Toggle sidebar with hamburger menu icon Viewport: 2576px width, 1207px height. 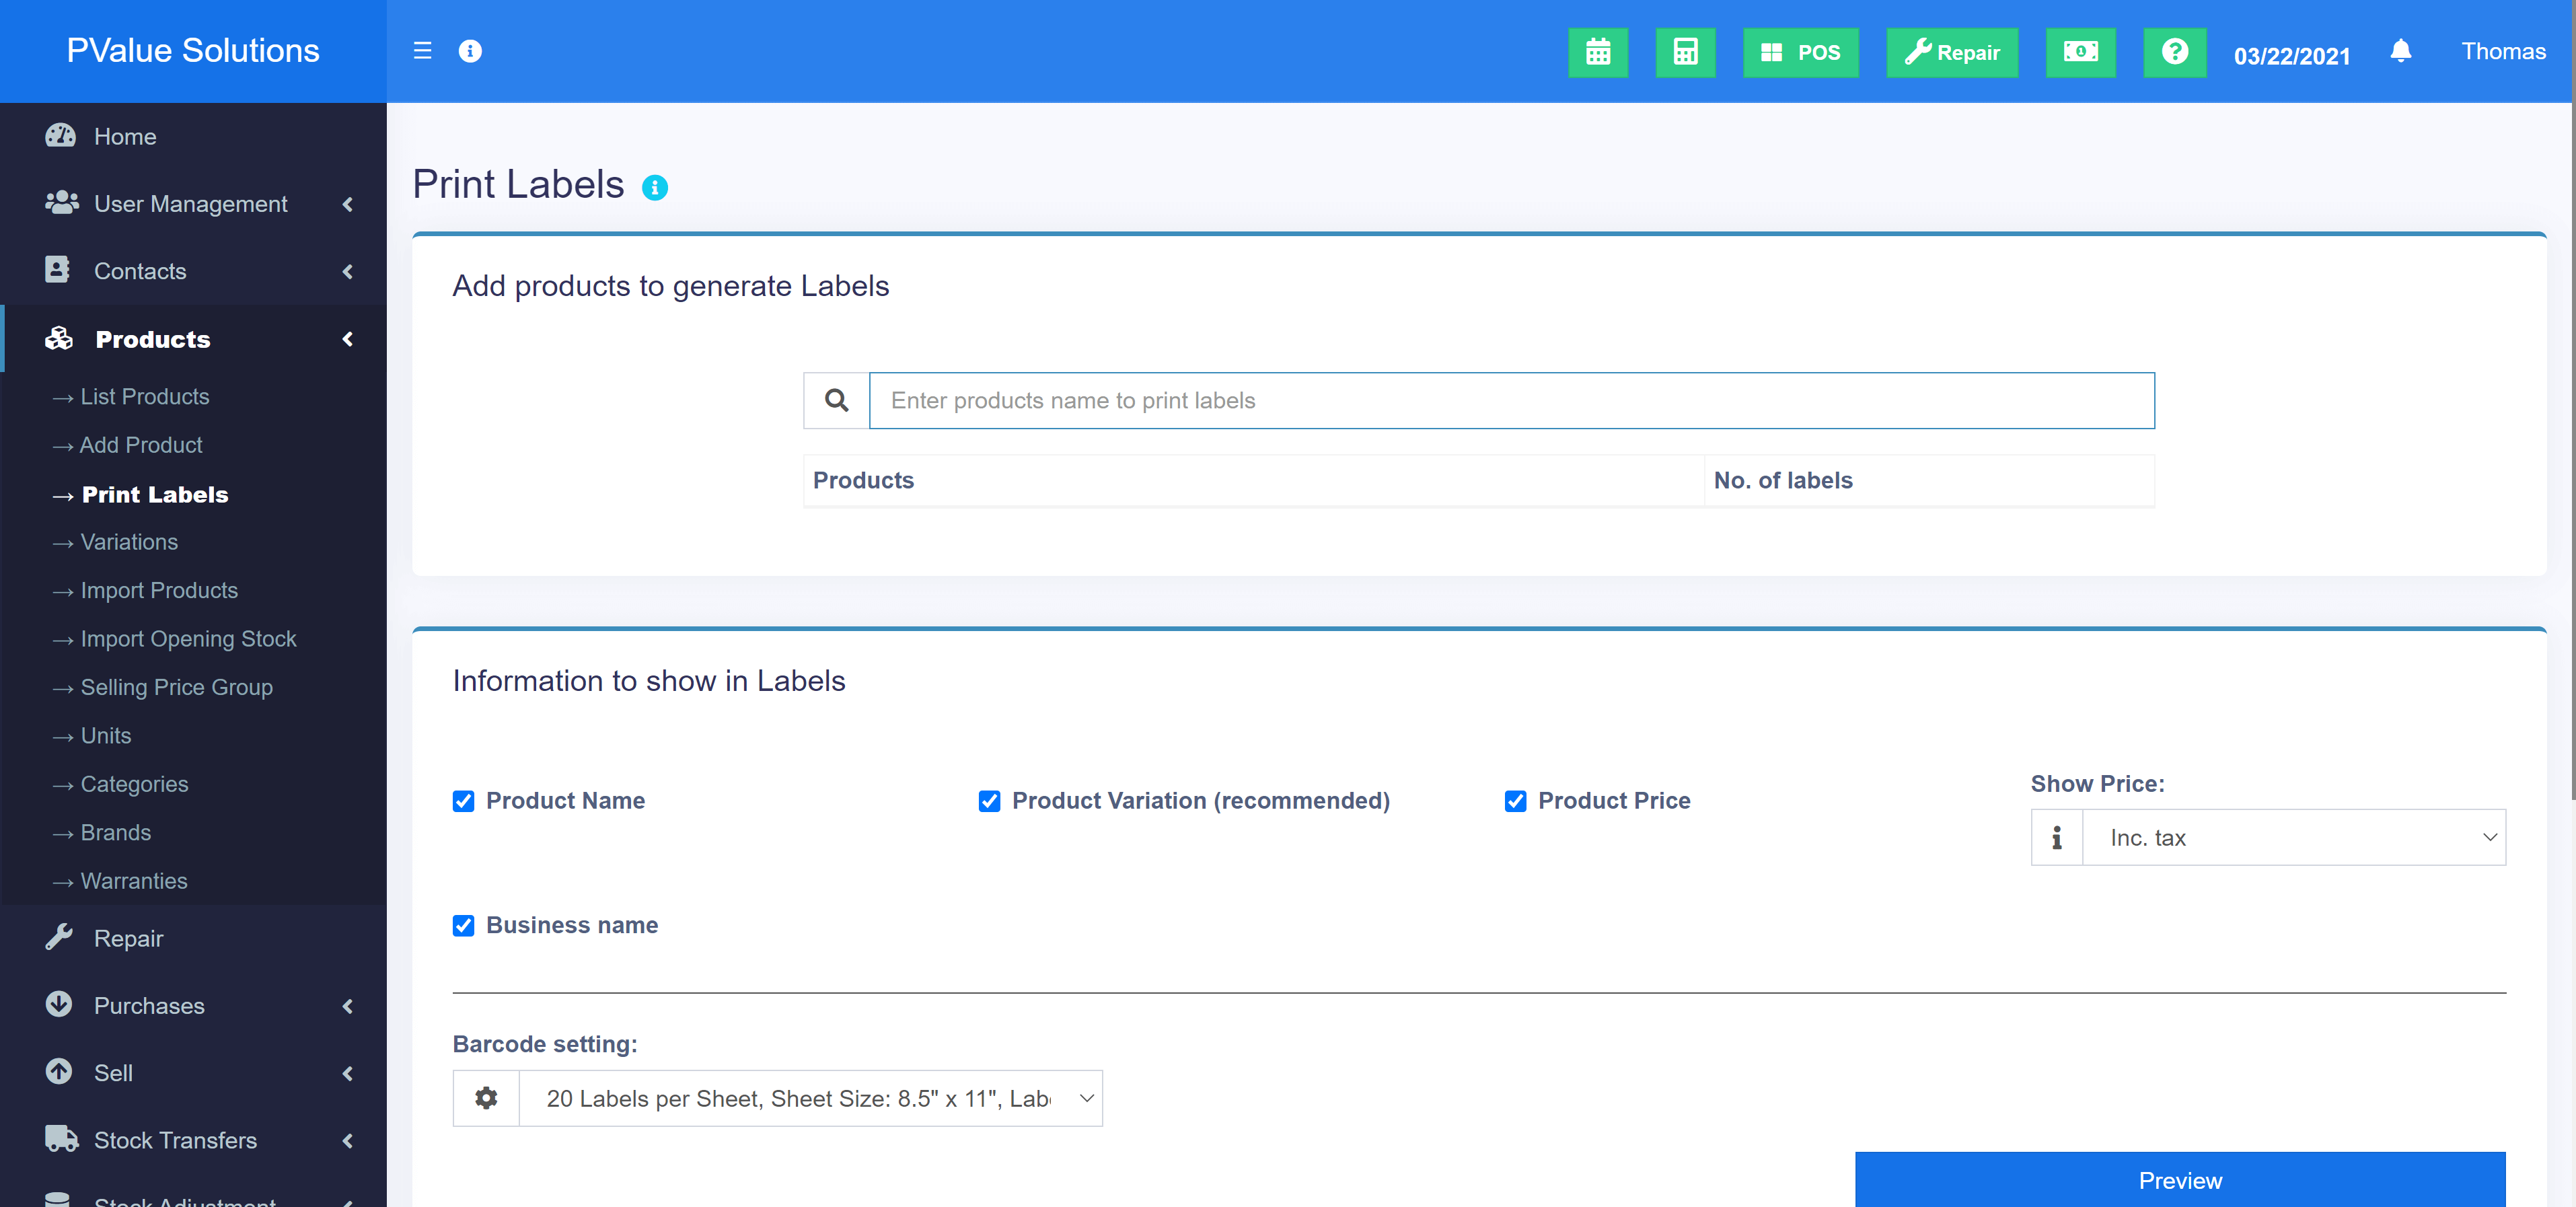pyautogui.click(x=422, y=51)
